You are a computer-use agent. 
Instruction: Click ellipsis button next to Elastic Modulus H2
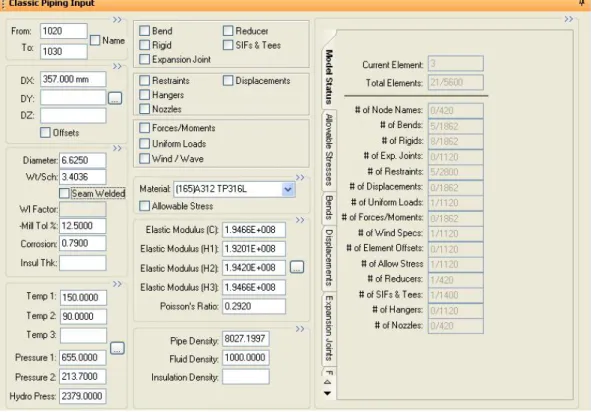pos(297,267)
